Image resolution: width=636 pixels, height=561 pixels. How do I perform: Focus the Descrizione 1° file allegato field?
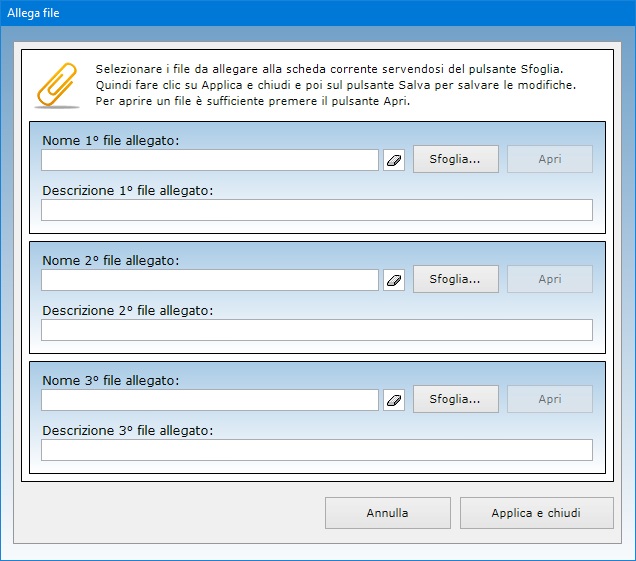click(x=316, y=210)
